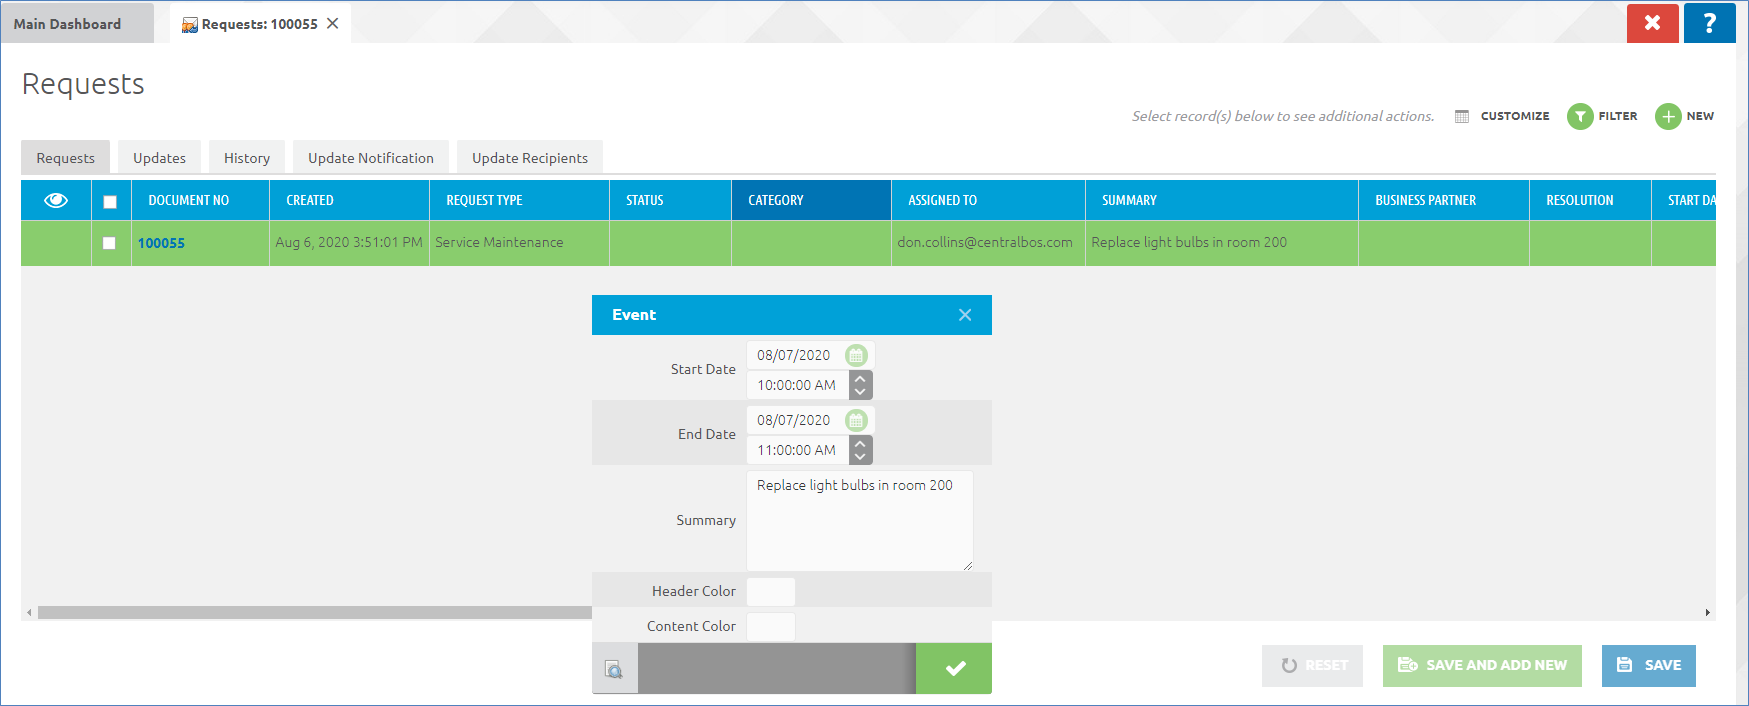Open the End Date calendar picker
The height and width of the screenshot is (706, 1749).
click(x=856, y=420)
